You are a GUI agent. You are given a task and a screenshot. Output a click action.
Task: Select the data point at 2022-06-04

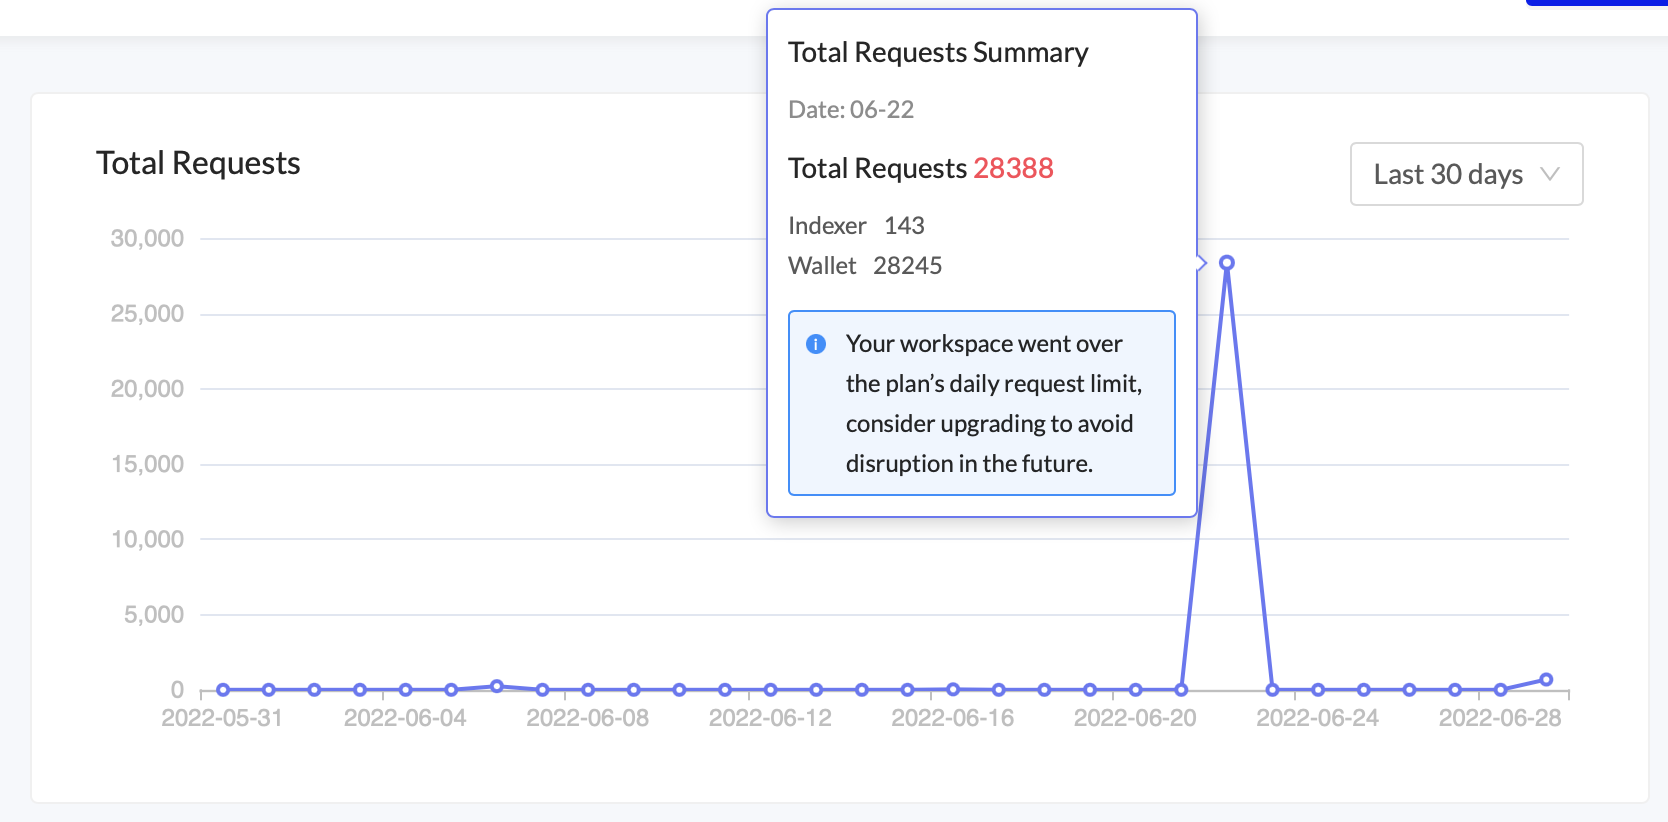[406, 690]
